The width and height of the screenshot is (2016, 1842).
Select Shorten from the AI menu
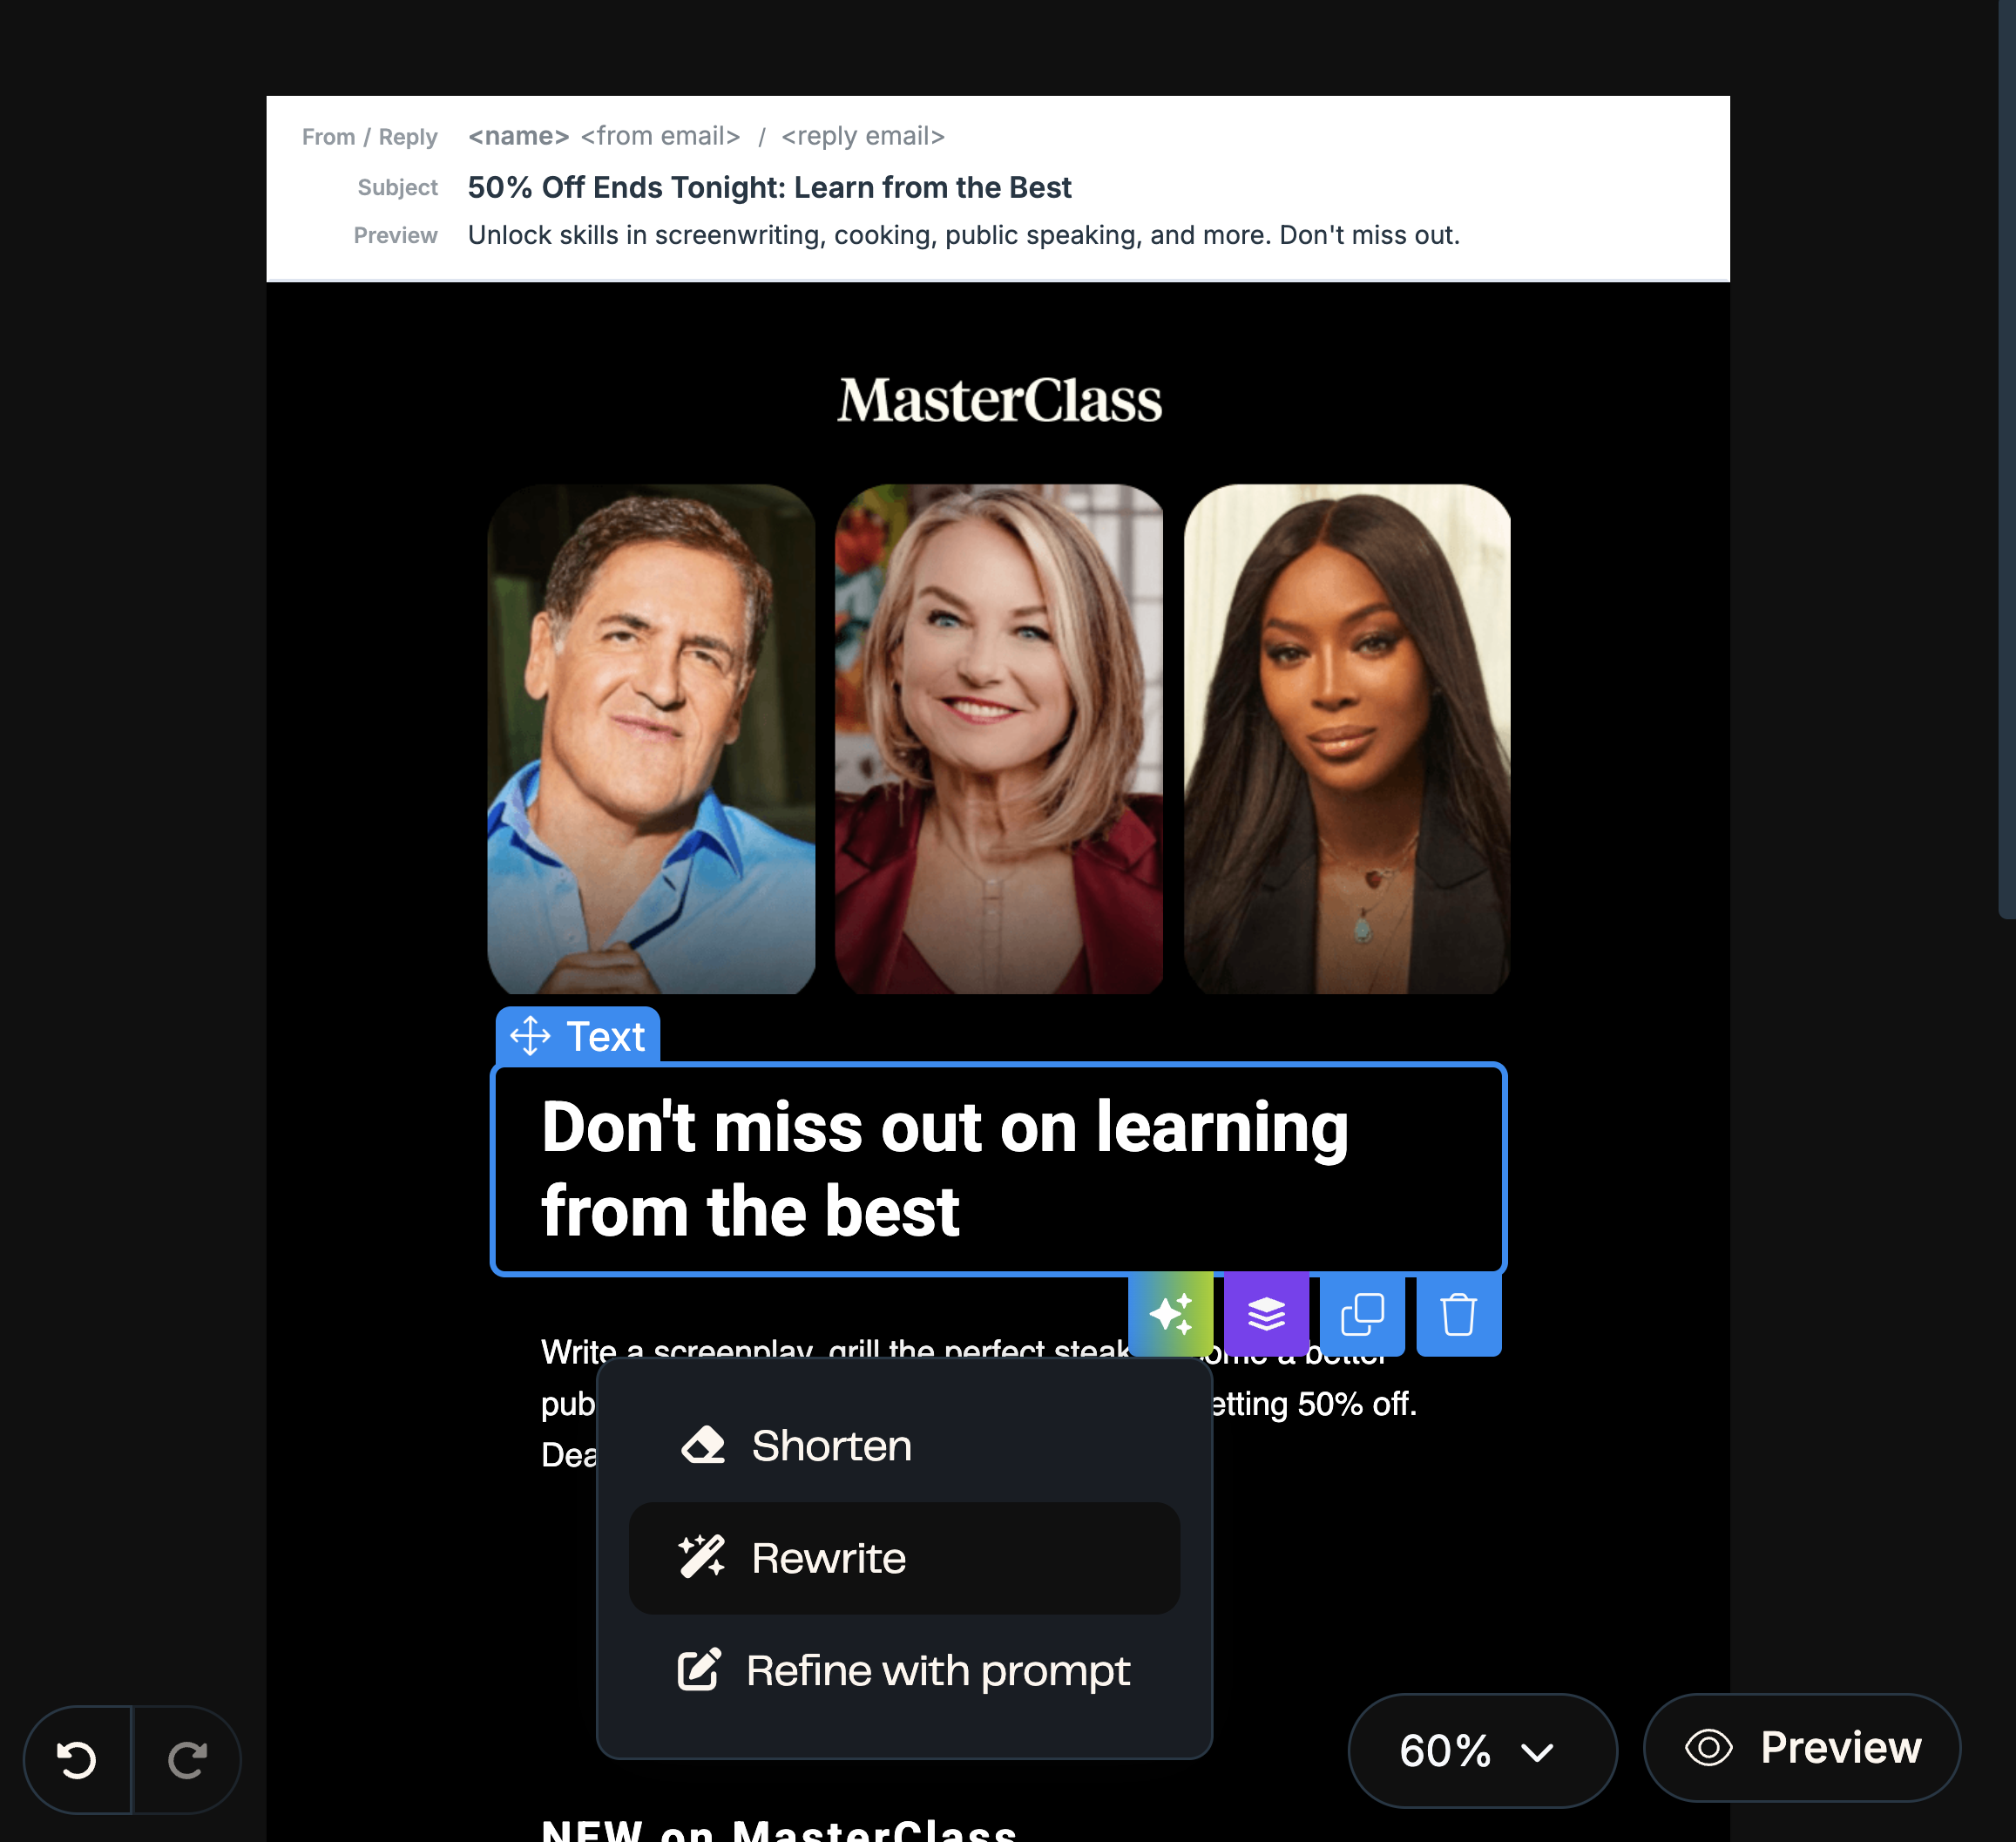pos(904,1446)
